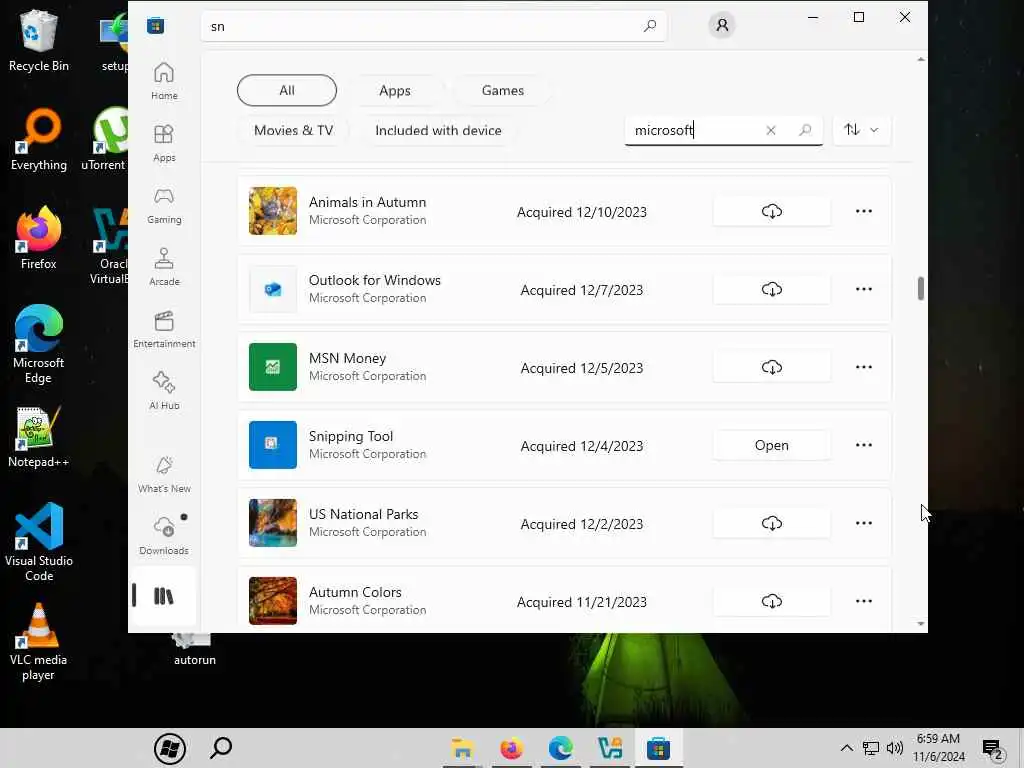Click the Autumn Colors thumbnail
This screenshot has width=1024, height=768.
pos(273,601)
